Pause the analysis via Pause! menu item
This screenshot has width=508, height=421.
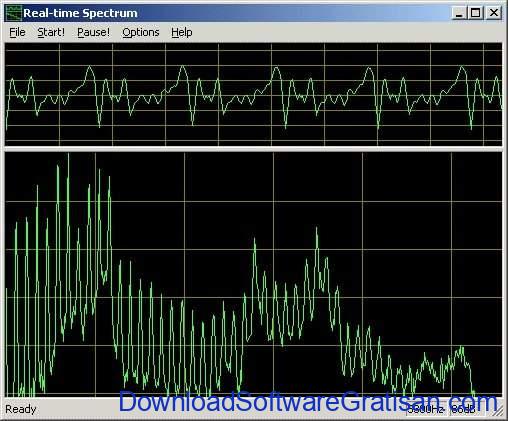click(x=93, y=32)
